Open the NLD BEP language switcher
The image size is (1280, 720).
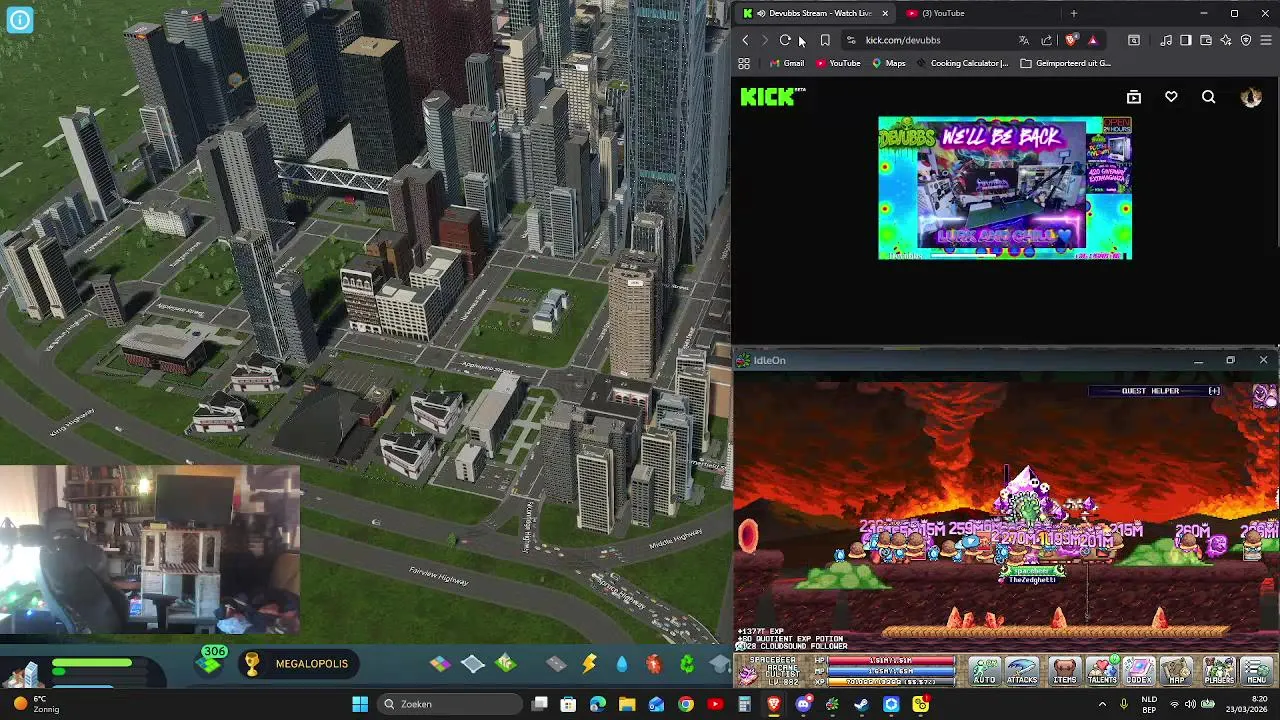(1150, 704)
